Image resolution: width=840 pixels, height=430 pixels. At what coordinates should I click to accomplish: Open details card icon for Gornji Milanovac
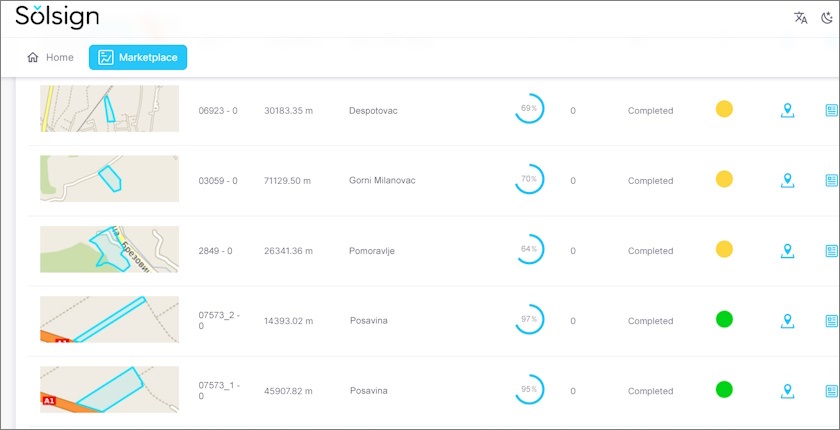point(831,180)
